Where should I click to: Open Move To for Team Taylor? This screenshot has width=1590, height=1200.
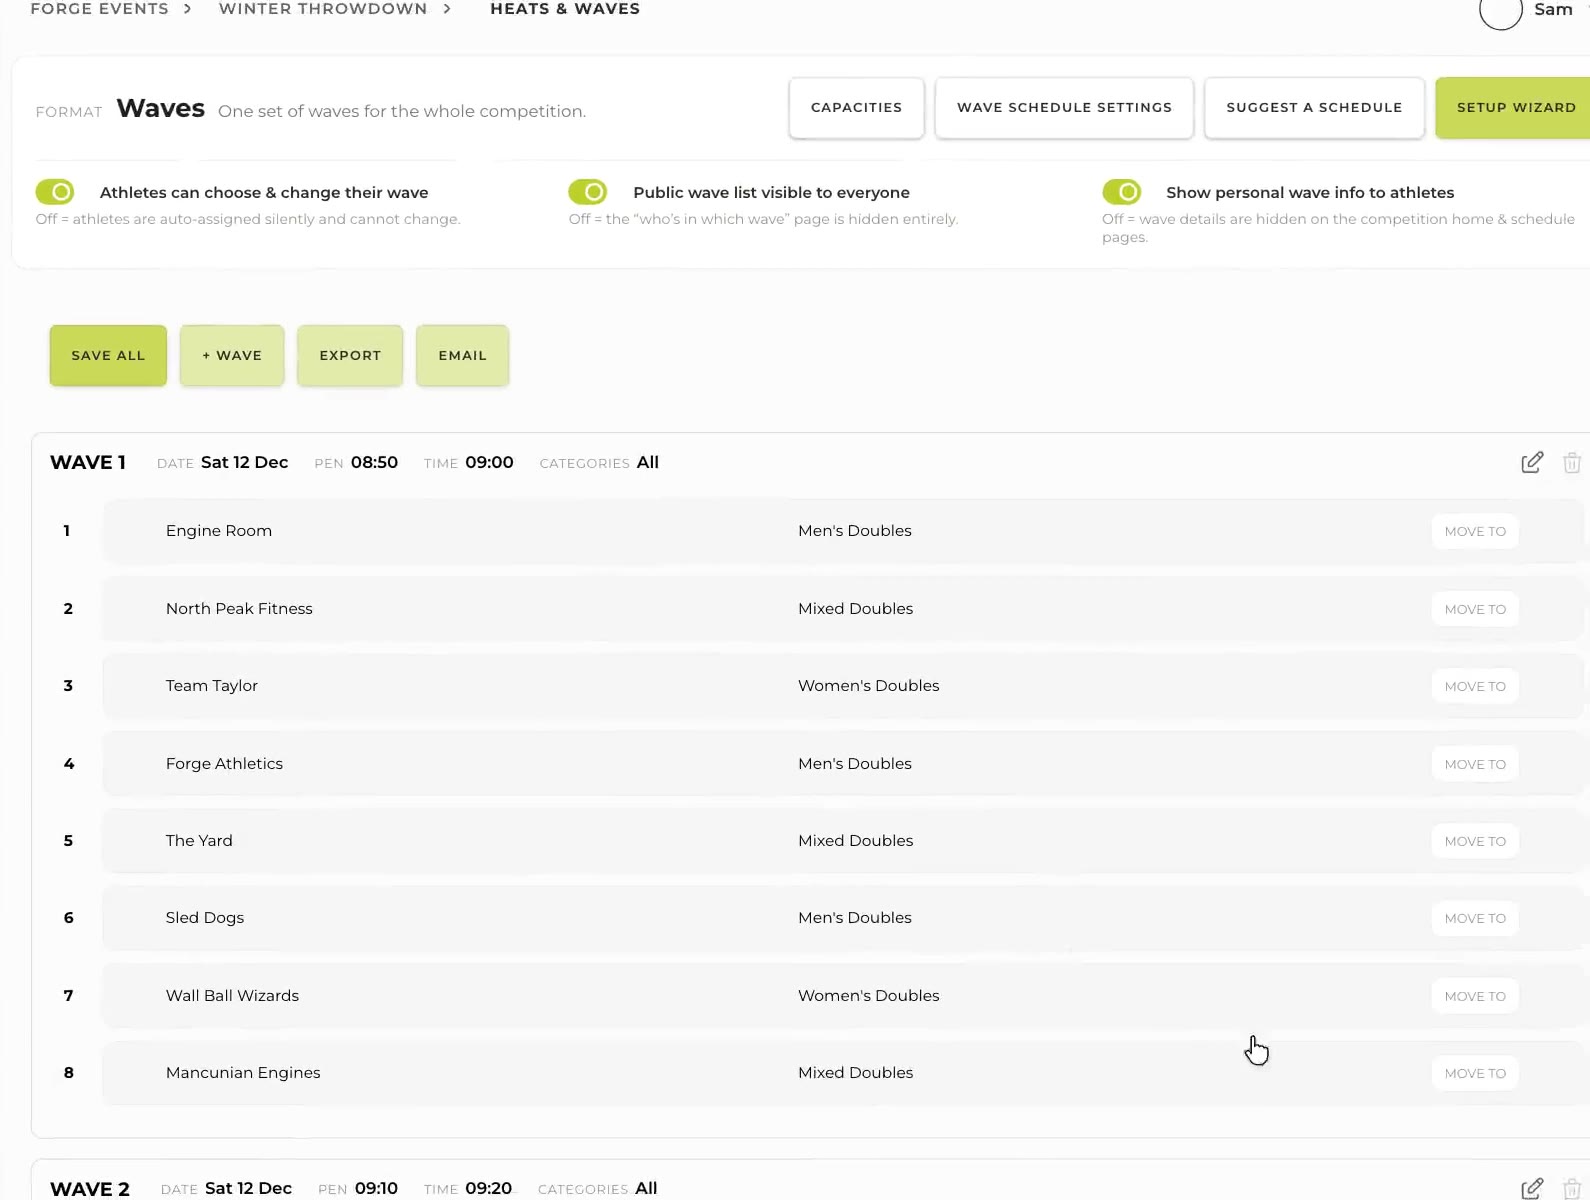(x=1475, y=686)
